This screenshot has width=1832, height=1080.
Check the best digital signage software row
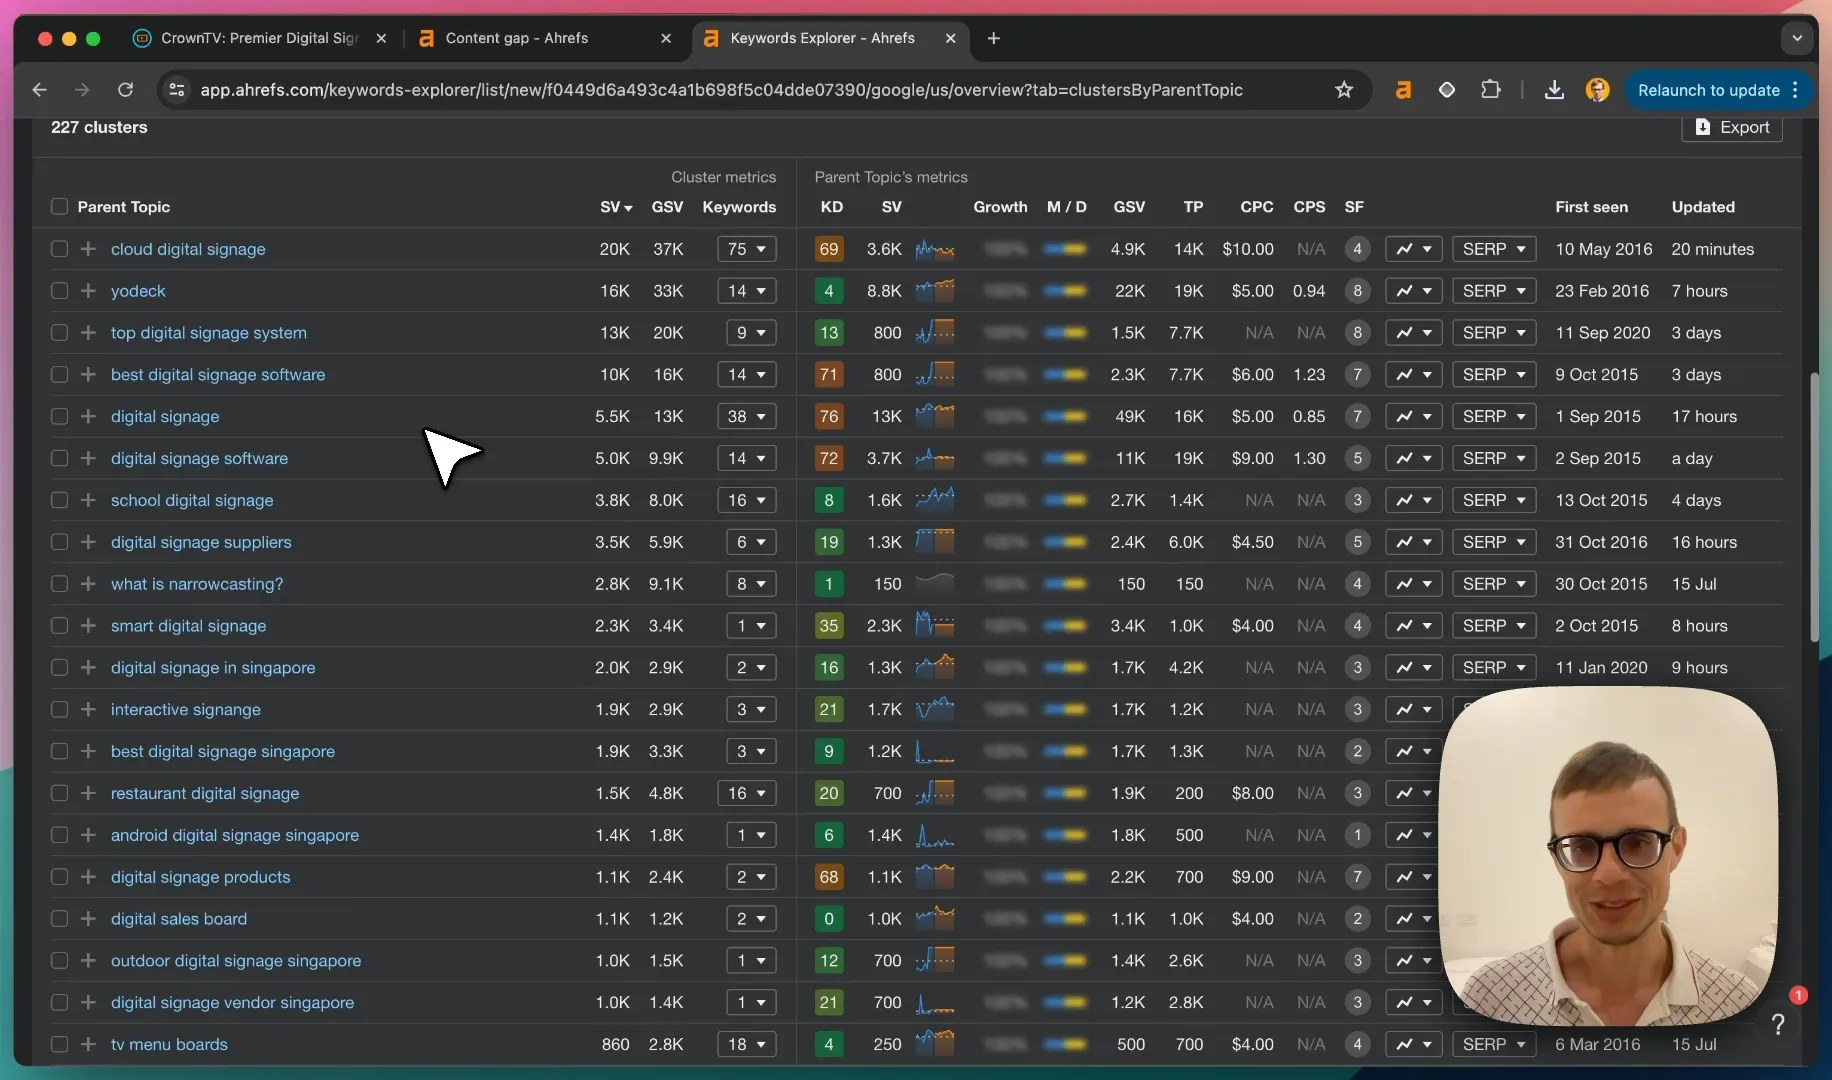click(59, 375)
